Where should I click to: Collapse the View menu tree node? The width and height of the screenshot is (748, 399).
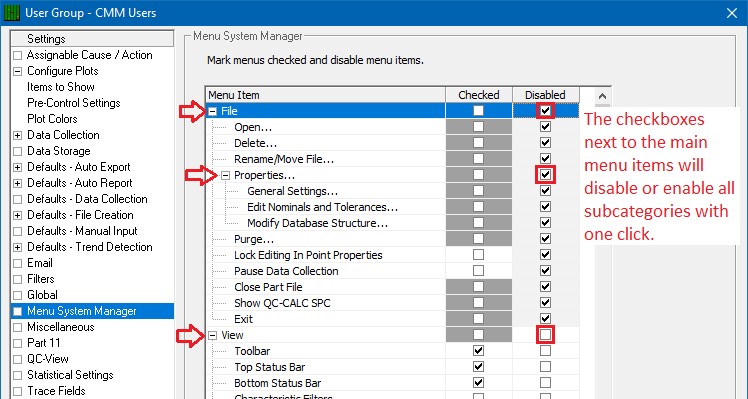tap(213, 336)
